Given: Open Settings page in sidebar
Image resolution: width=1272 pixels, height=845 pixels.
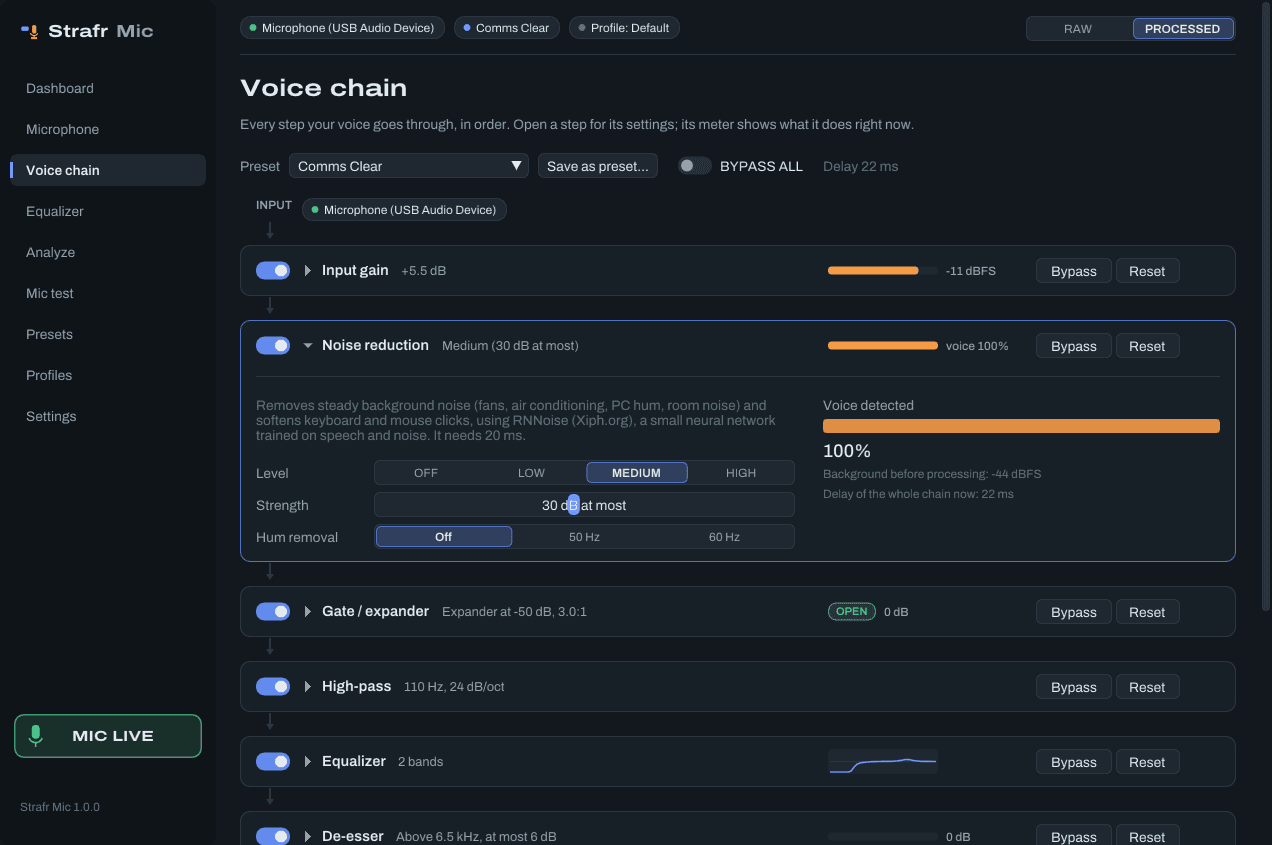Looking at the screenshot, I should click(108, 416).
